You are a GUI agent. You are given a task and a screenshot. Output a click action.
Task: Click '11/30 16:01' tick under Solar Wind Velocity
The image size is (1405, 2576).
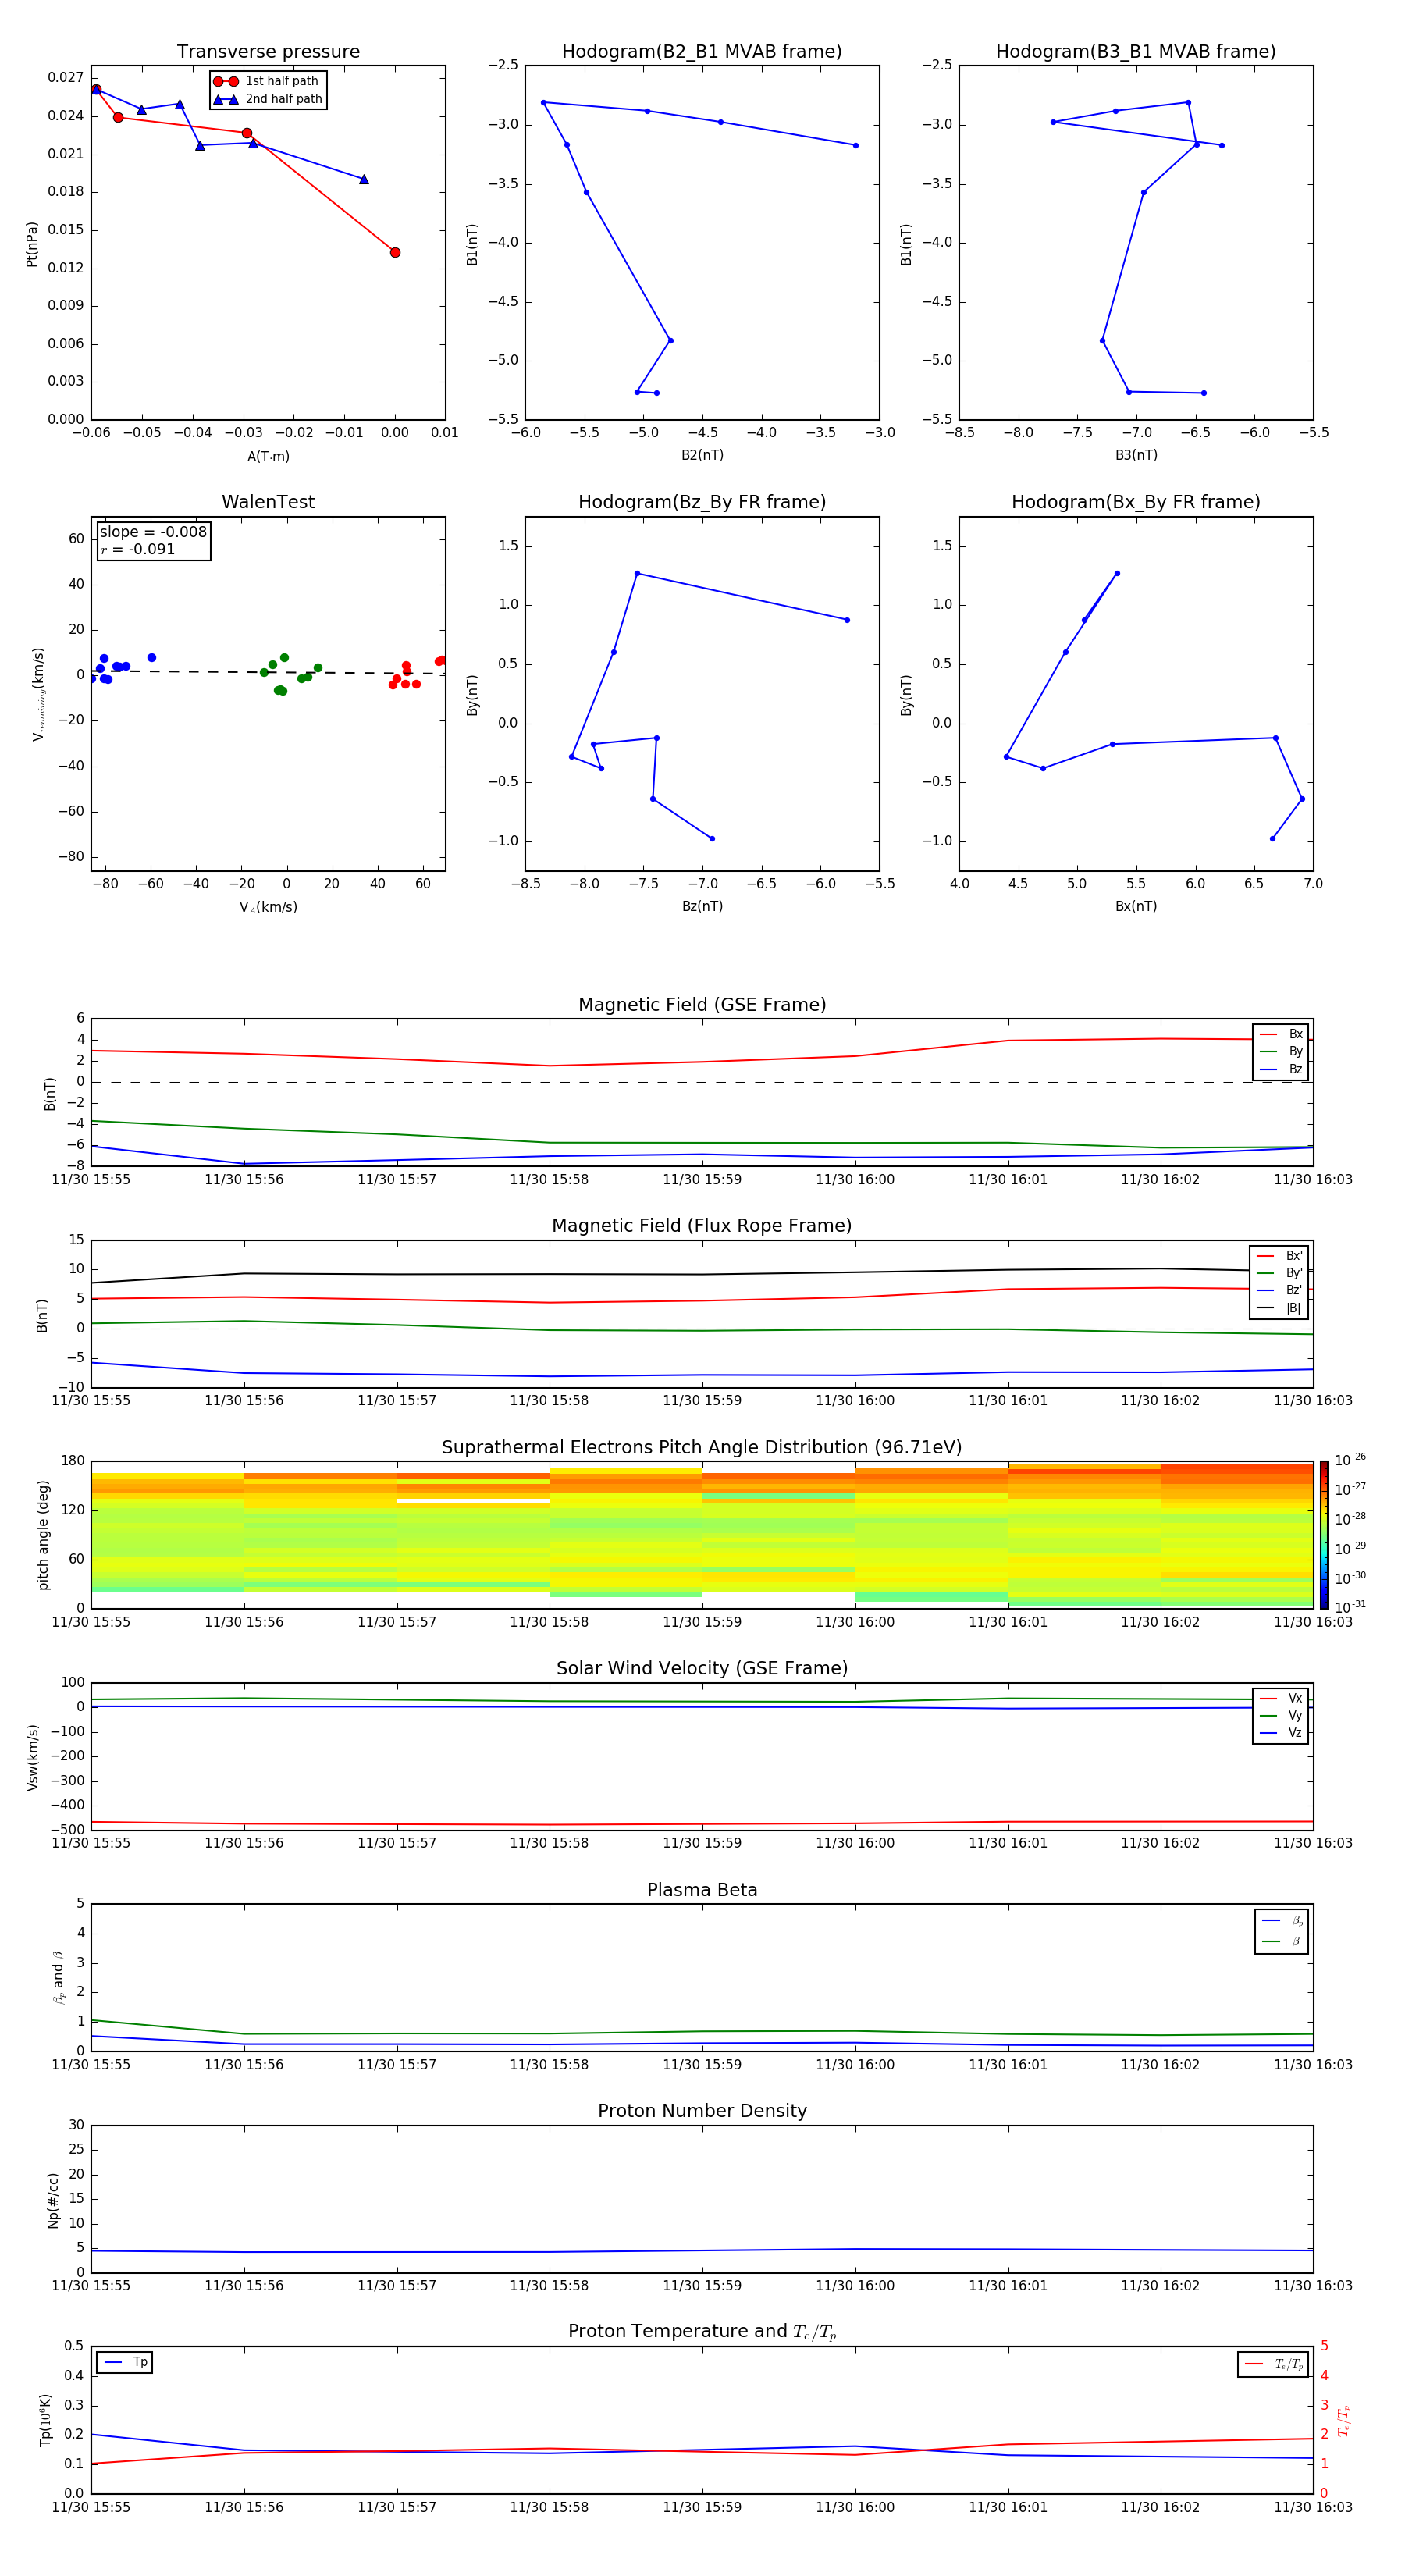click(1008, 1842)
